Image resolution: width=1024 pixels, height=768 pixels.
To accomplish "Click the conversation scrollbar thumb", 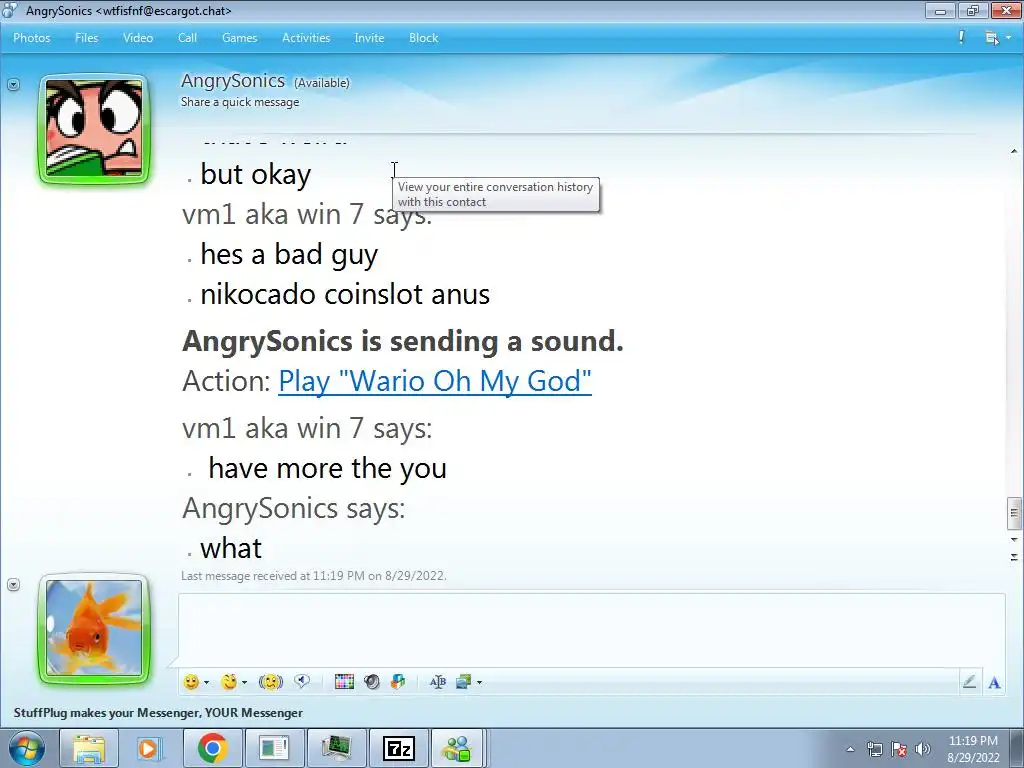I will click(x=1014, y=513).
